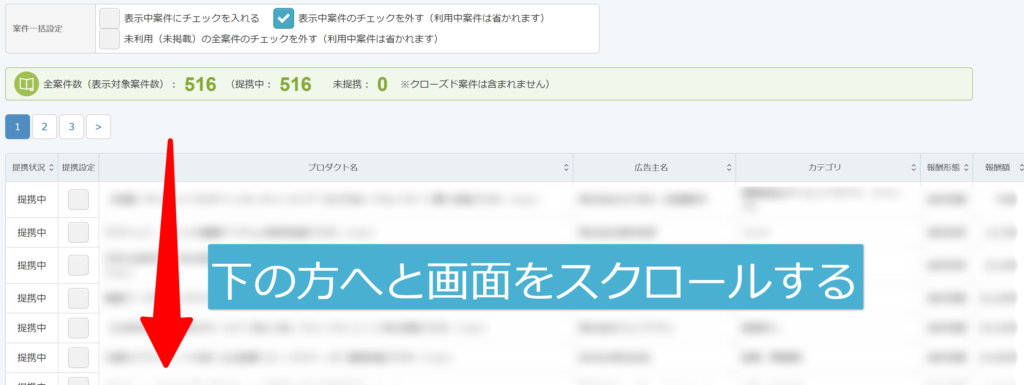Viewport: 1024px width, 385px height.
Task: Sort by 提携状況 column arrows
Action: coord(52,168)
